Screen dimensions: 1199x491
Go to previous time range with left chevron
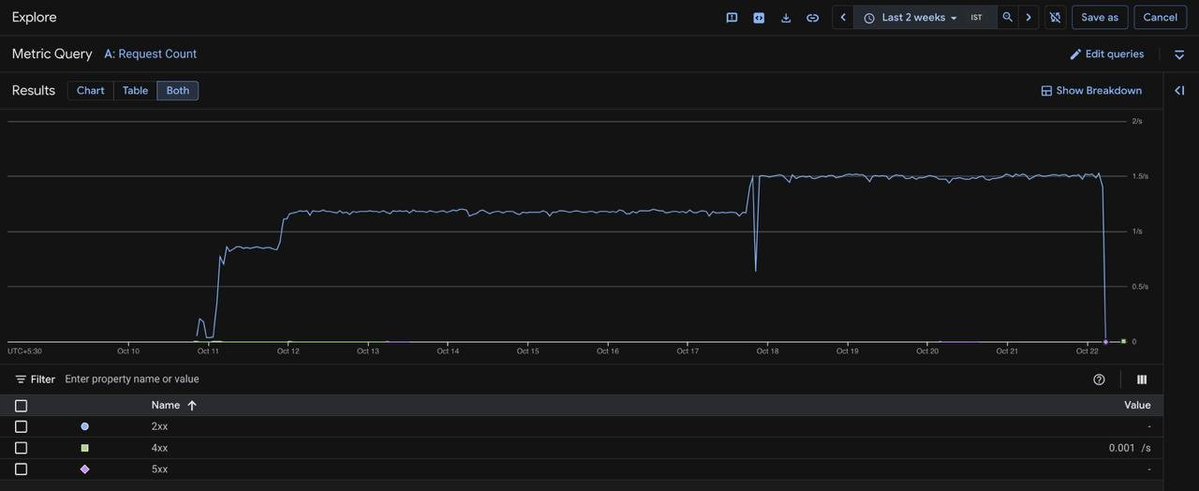843,18
